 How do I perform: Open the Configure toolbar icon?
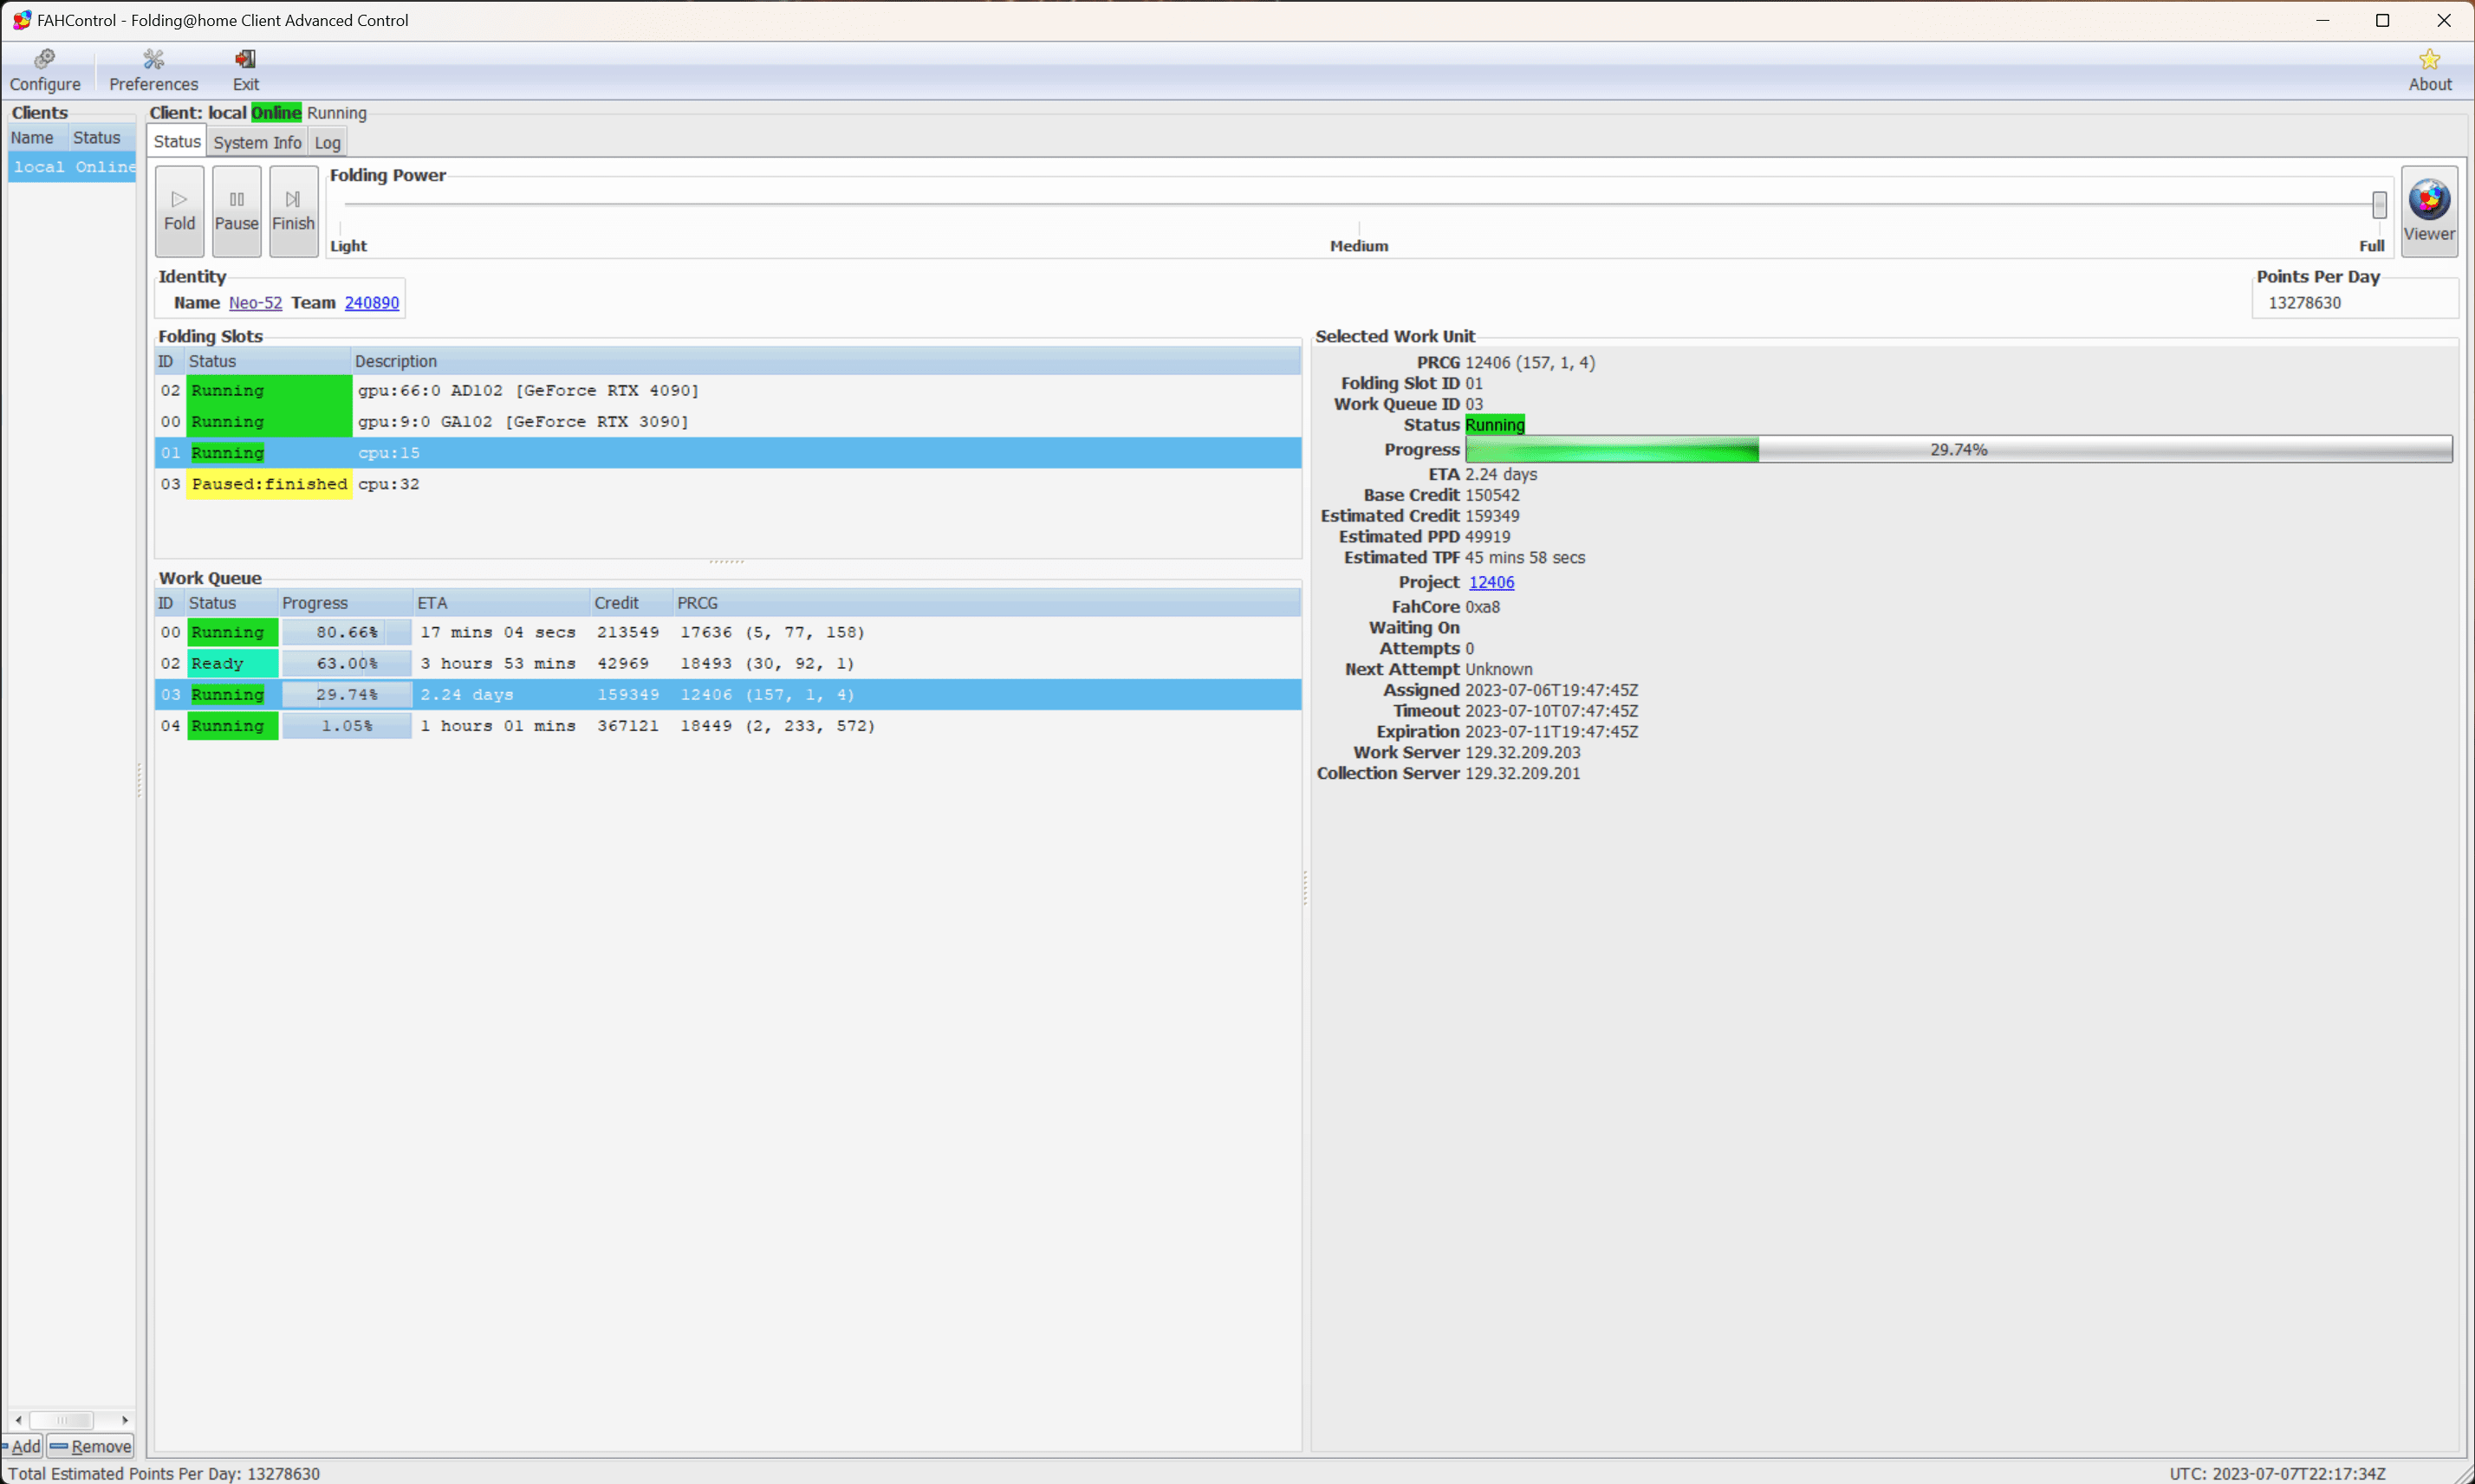tap(45, 71)
